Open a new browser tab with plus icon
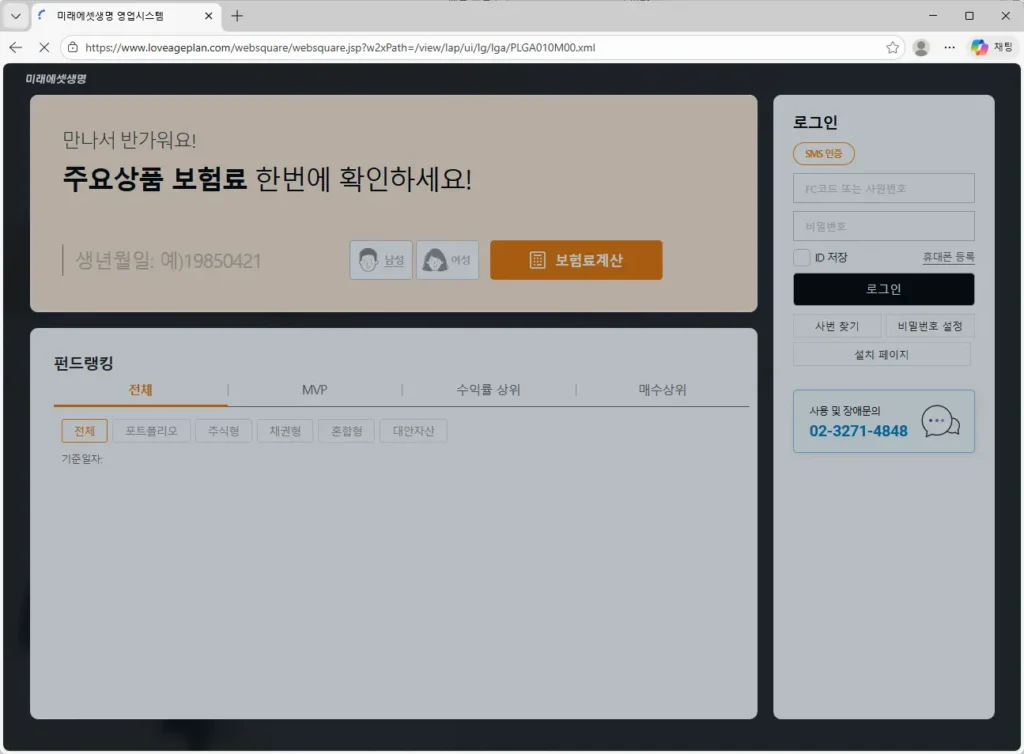1024x754 pixels. (x=237, y=16)
